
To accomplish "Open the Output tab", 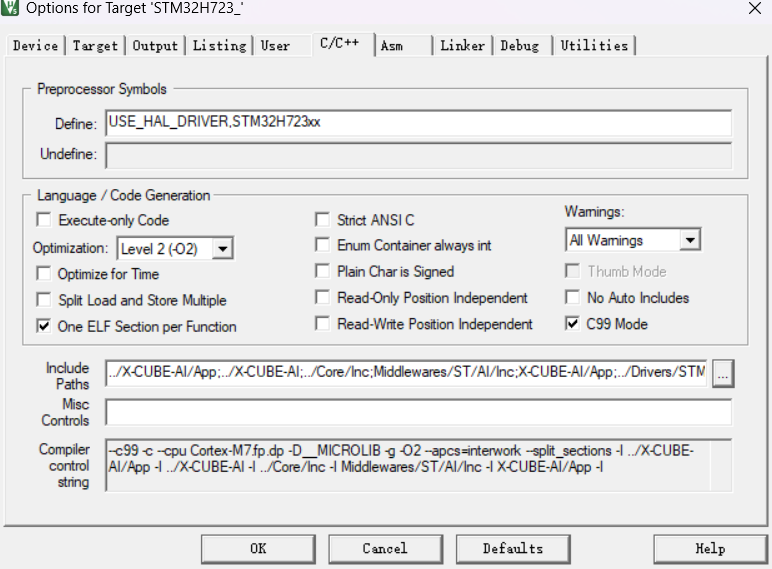I will click(x=155, y=46).
